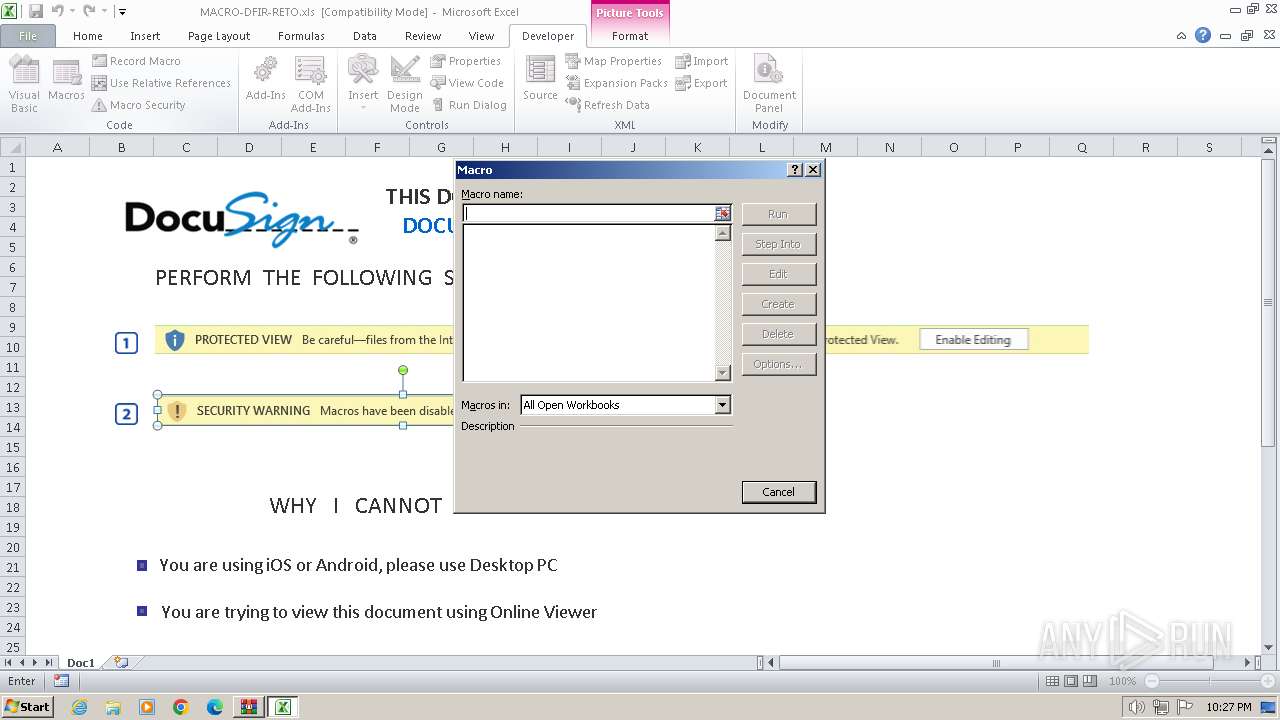This screenshot has height=720, width=1280.
Task: Open the Document Panel
Action: (769, 84)
